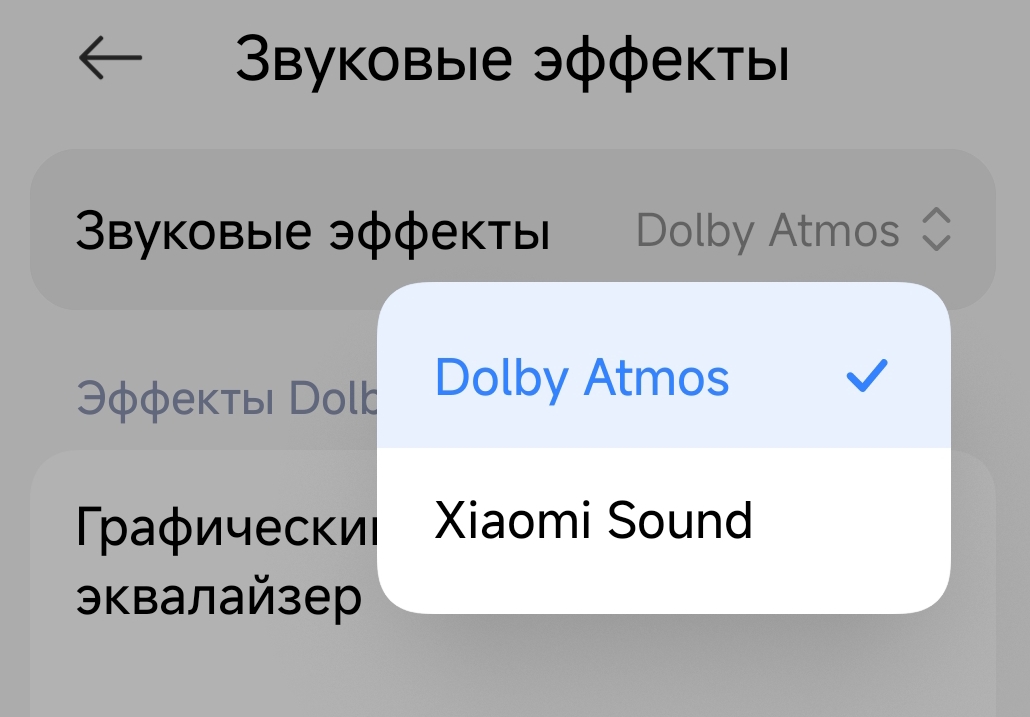The height and width of the screenshot is (717, 1030).
Task: Choose the Dolby Atmos popup option
Action: (x=582, y=377)
